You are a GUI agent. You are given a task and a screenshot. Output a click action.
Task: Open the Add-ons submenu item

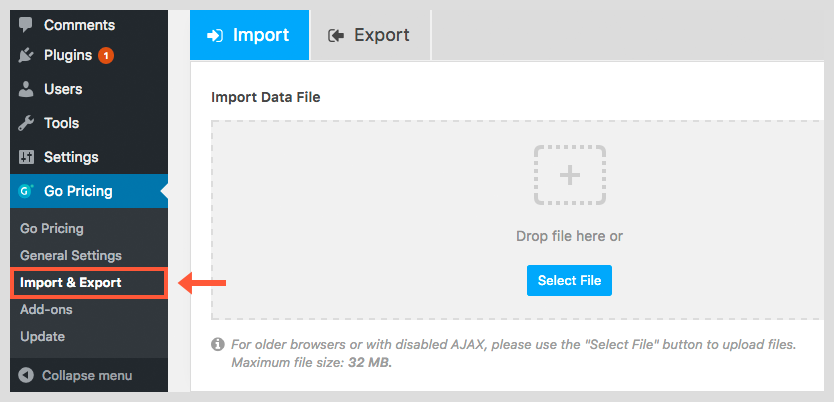46,309
